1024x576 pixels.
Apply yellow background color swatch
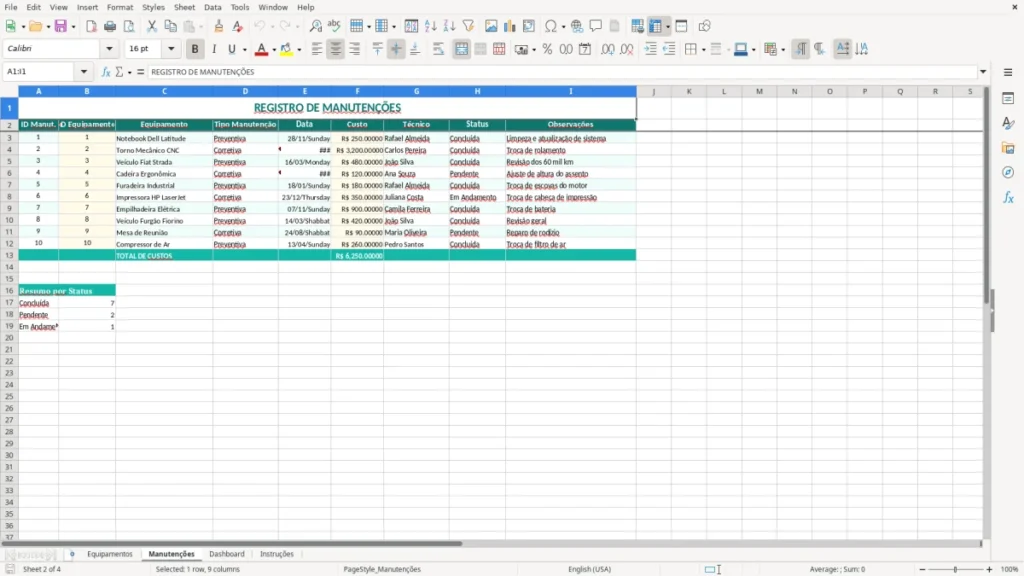[x=286, y=49]
